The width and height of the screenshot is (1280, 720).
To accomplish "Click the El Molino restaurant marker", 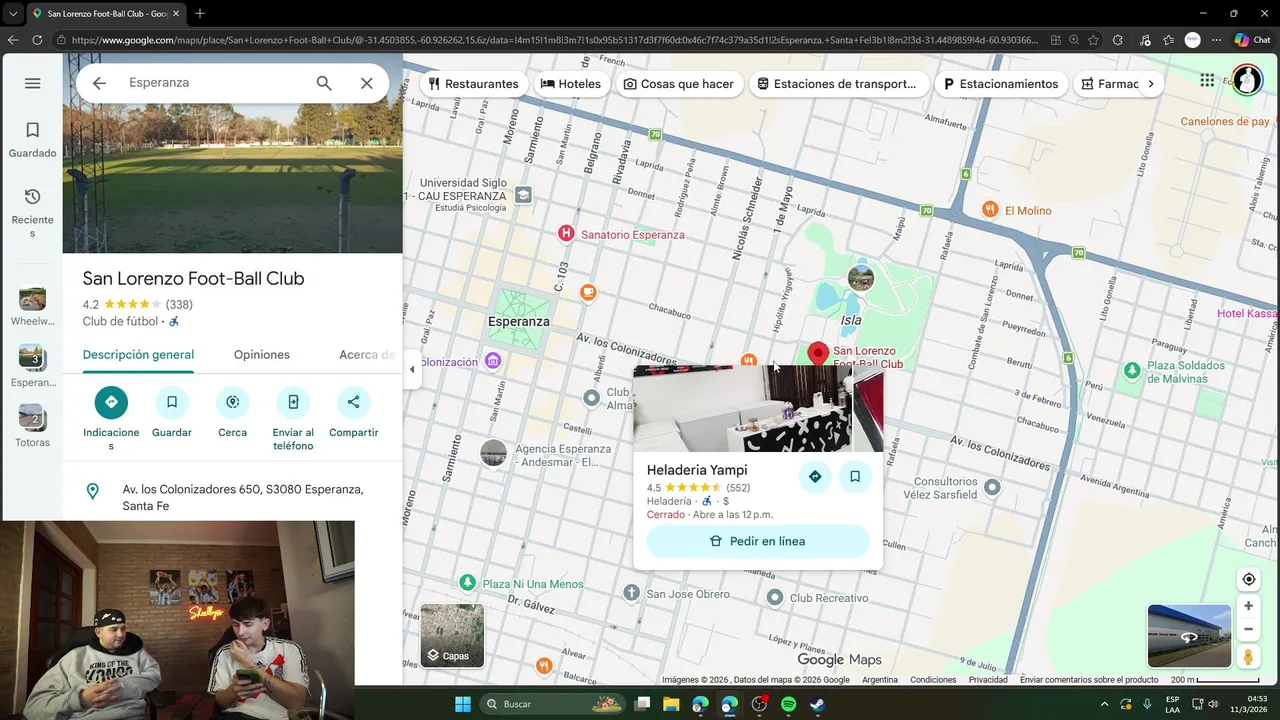I will pyautogui.click(x=989, y=209).
